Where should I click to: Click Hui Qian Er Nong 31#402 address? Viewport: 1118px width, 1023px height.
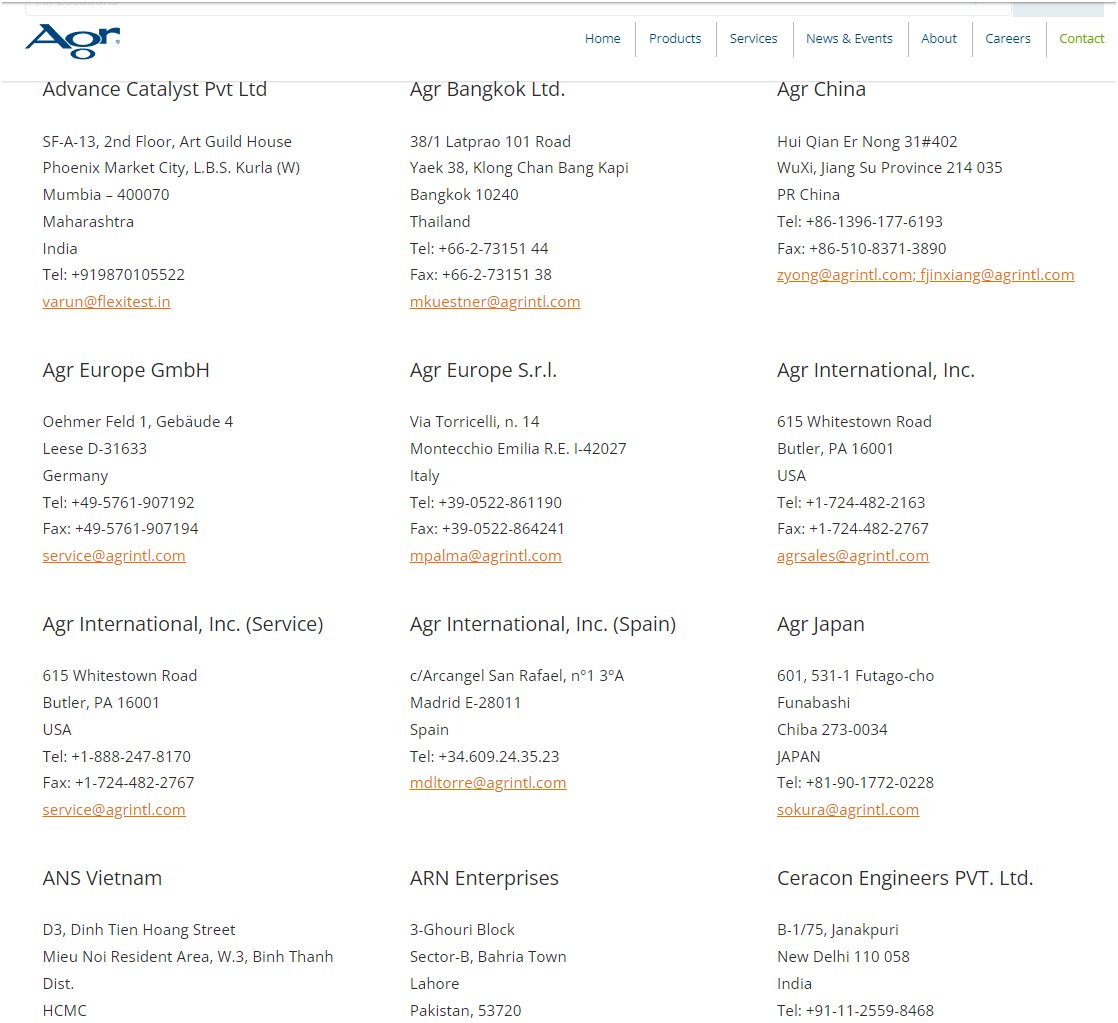pyautogui.click(x=867, y=142)
